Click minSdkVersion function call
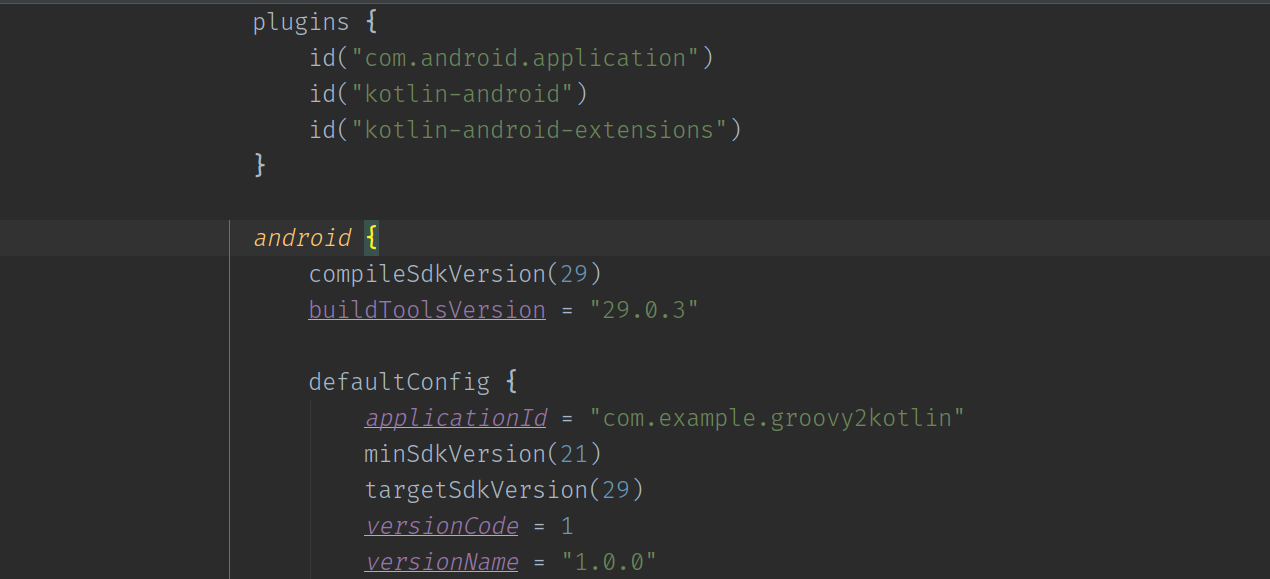 point(448,453)
